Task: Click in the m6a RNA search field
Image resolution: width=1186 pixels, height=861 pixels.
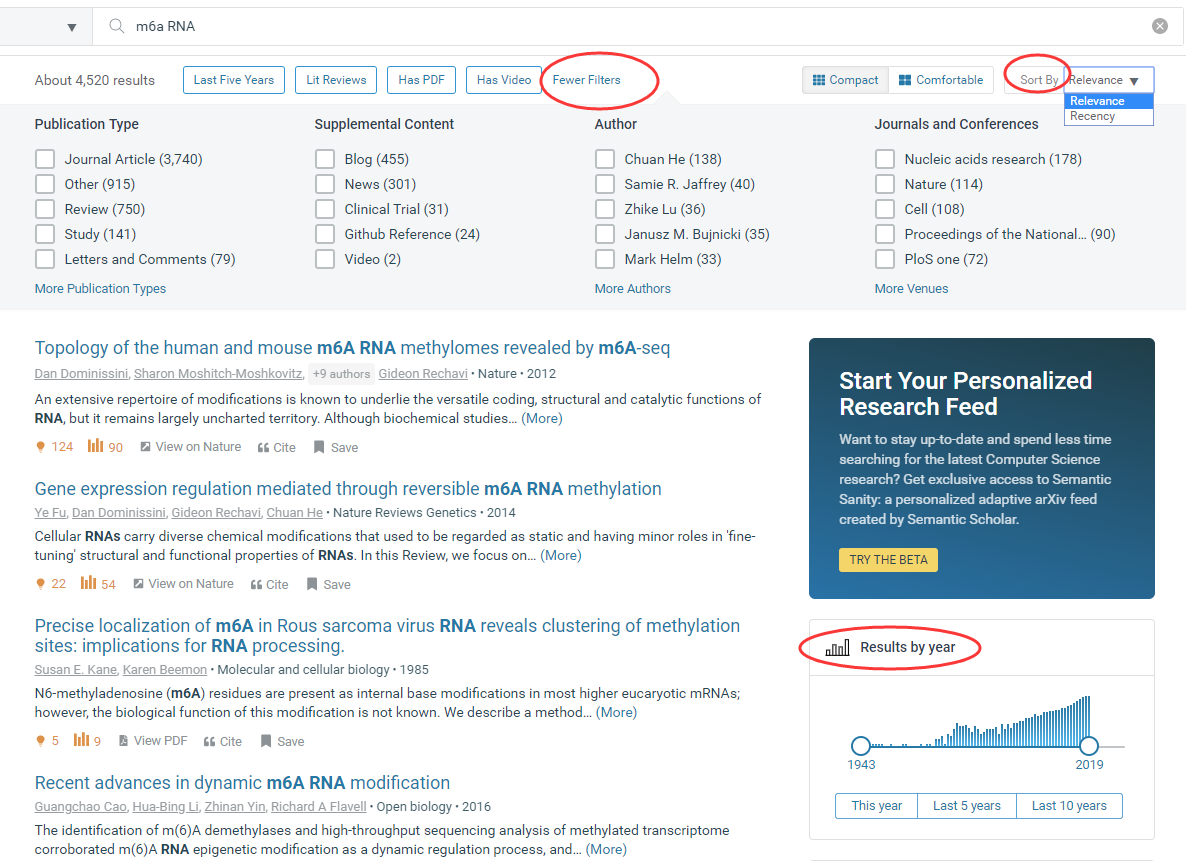Action: click(600, 26)
